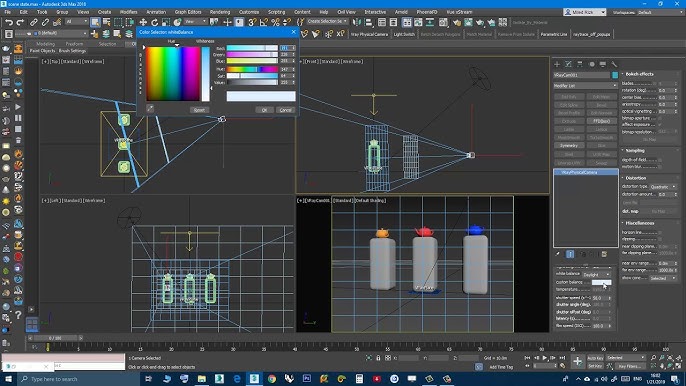Toggle the show end result icon below modifier stack

tap(570, 254)
